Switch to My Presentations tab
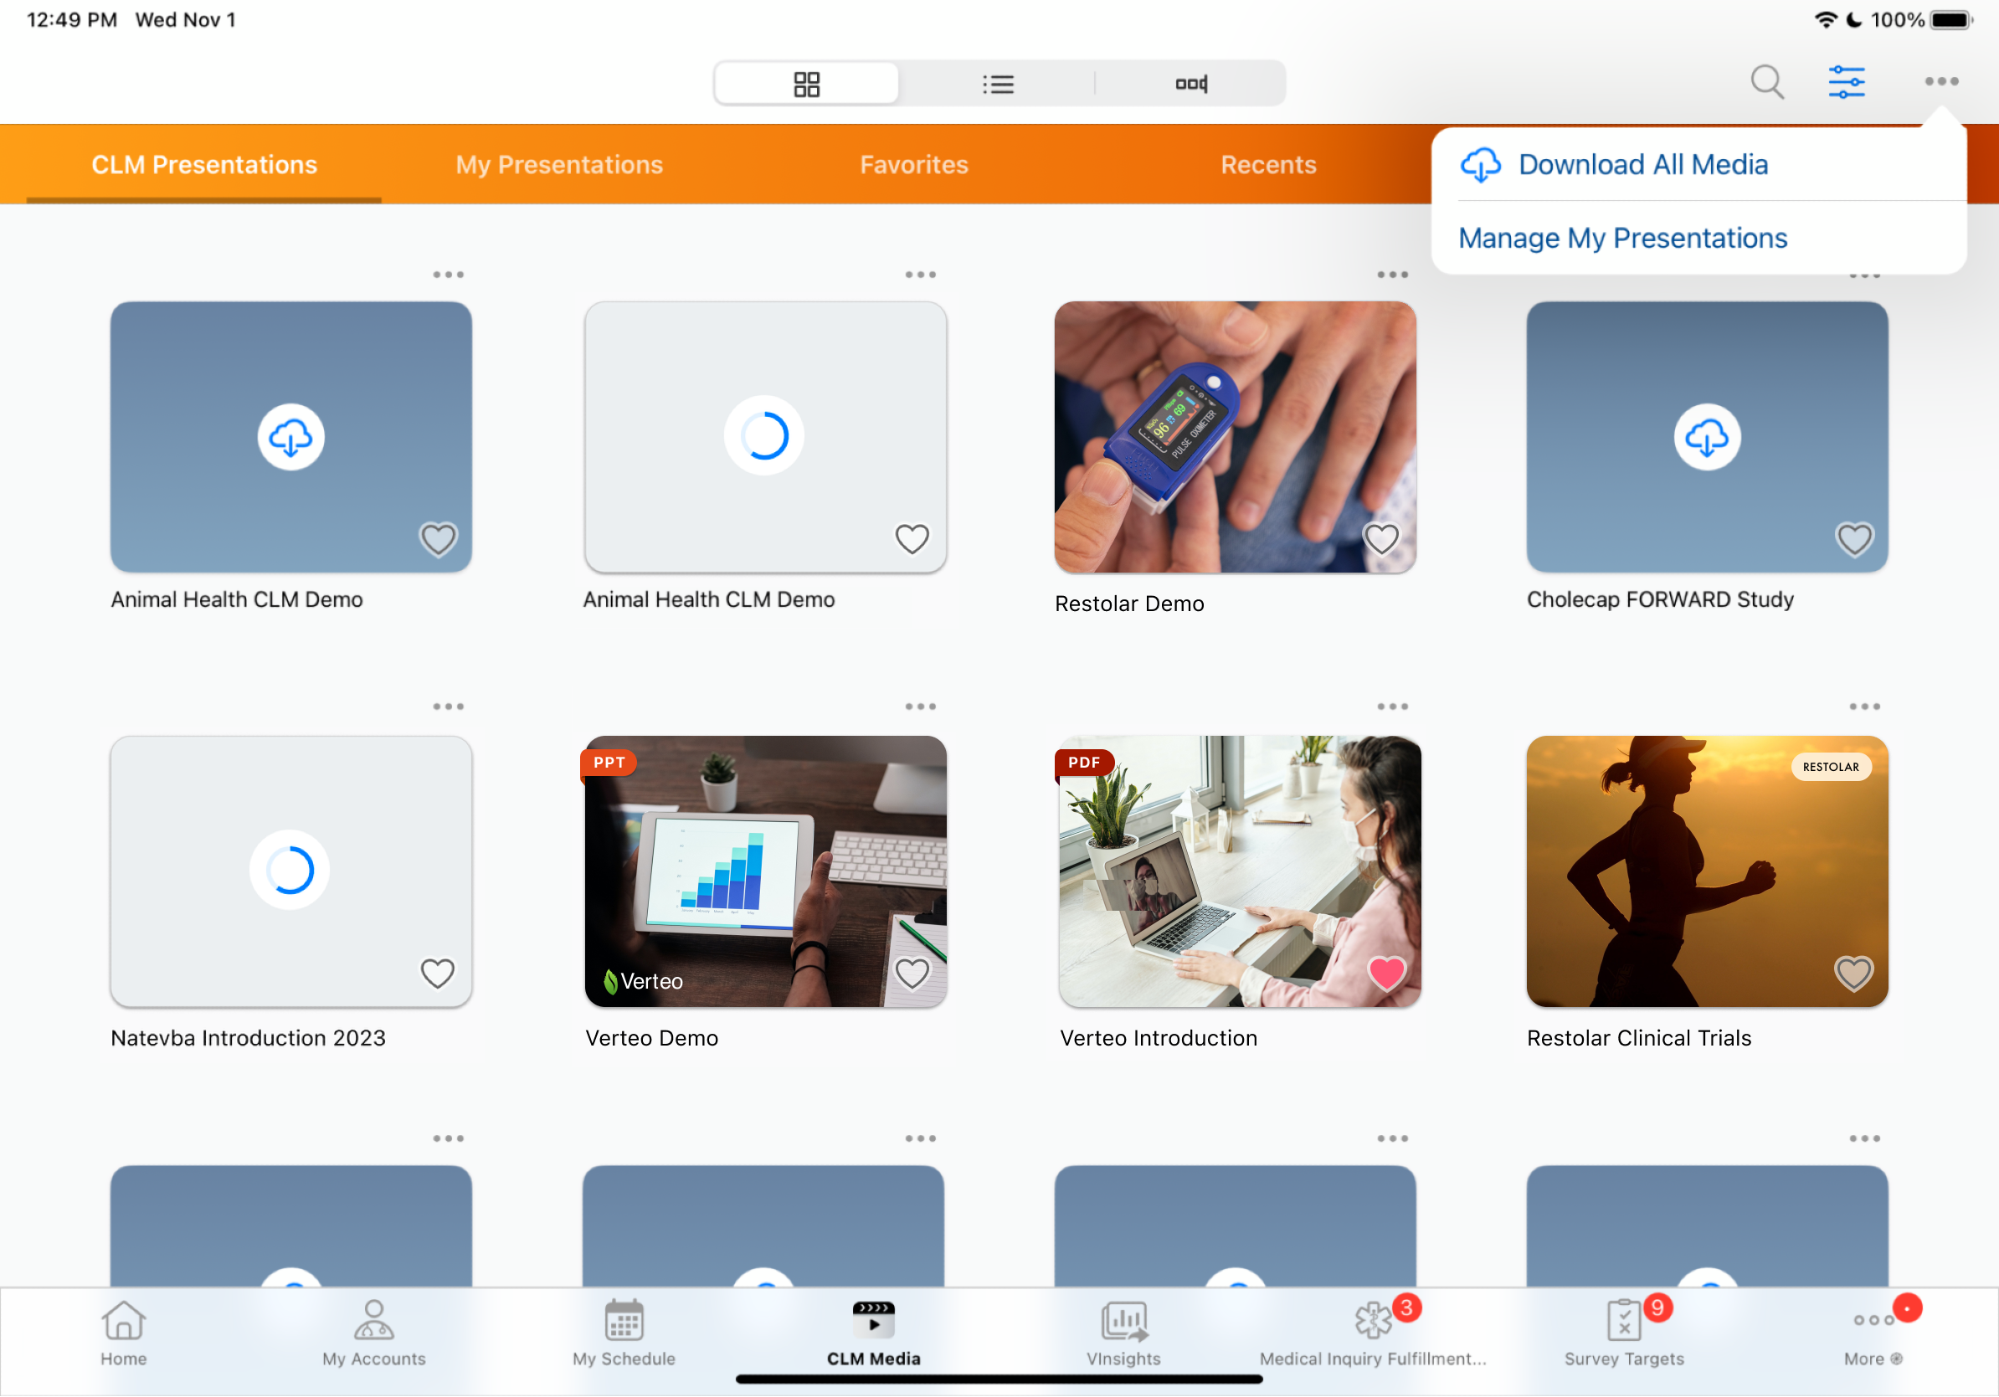 click(x=559, y=165)
